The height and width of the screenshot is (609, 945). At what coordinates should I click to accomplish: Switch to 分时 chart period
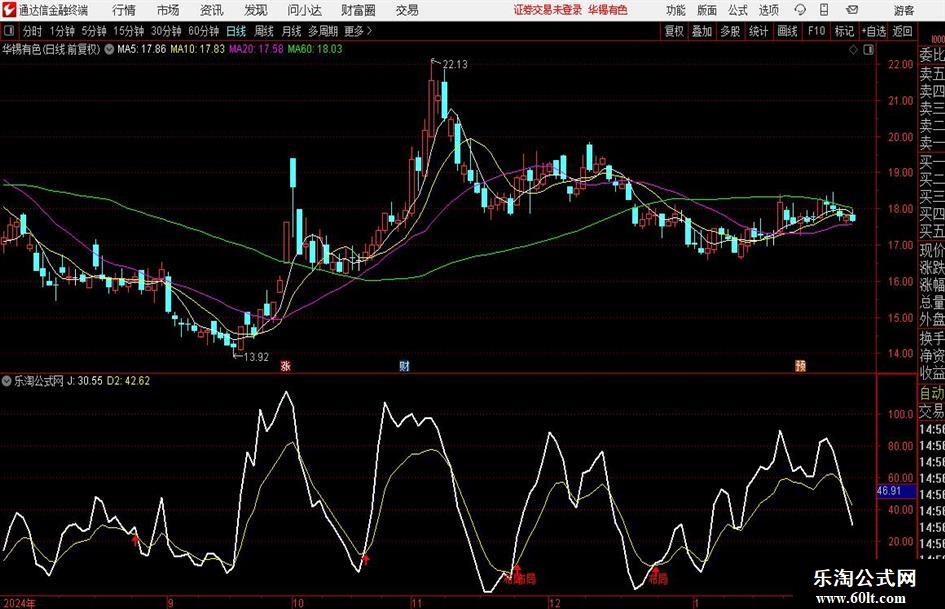pos(33,31)
